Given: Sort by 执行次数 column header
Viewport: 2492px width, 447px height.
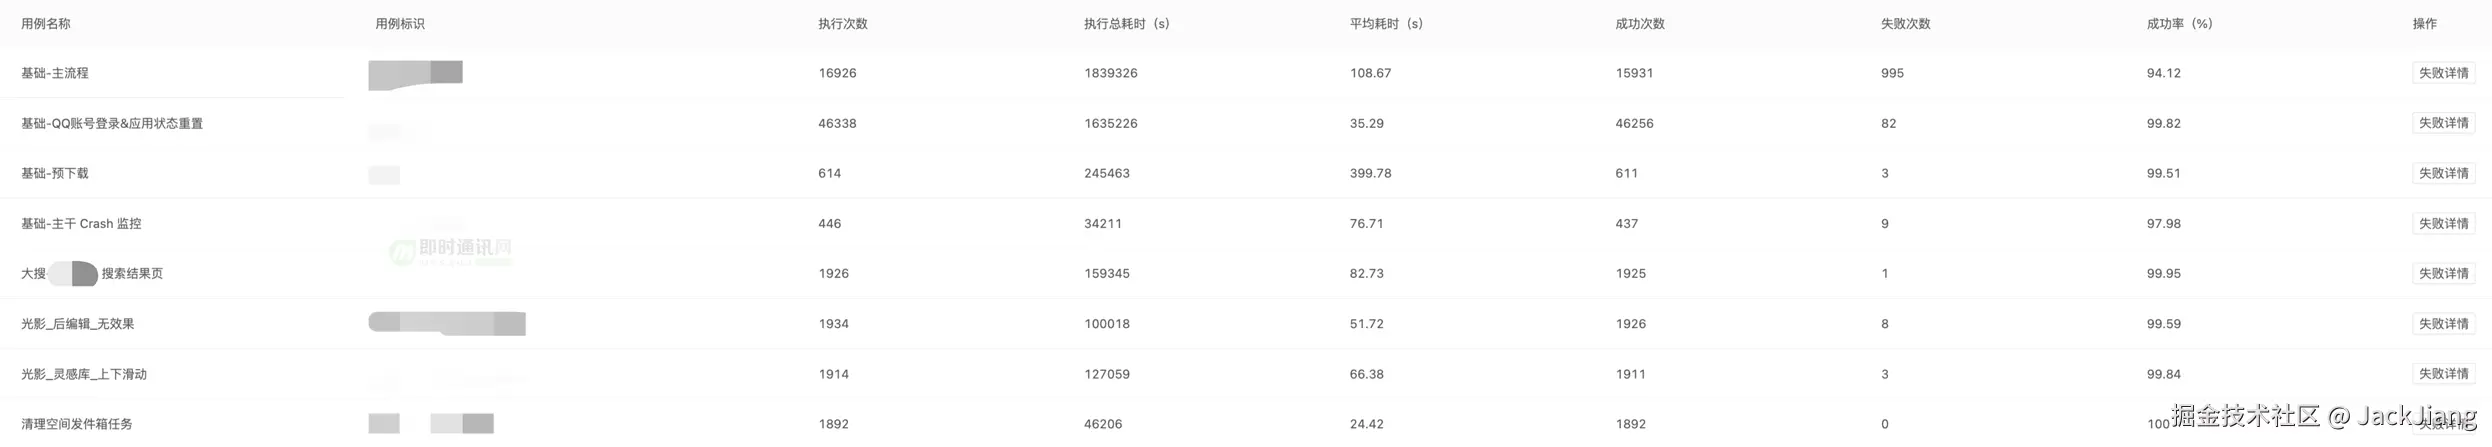Looking at the screenshot, I should pyautogui.click(x=843, y=23).
